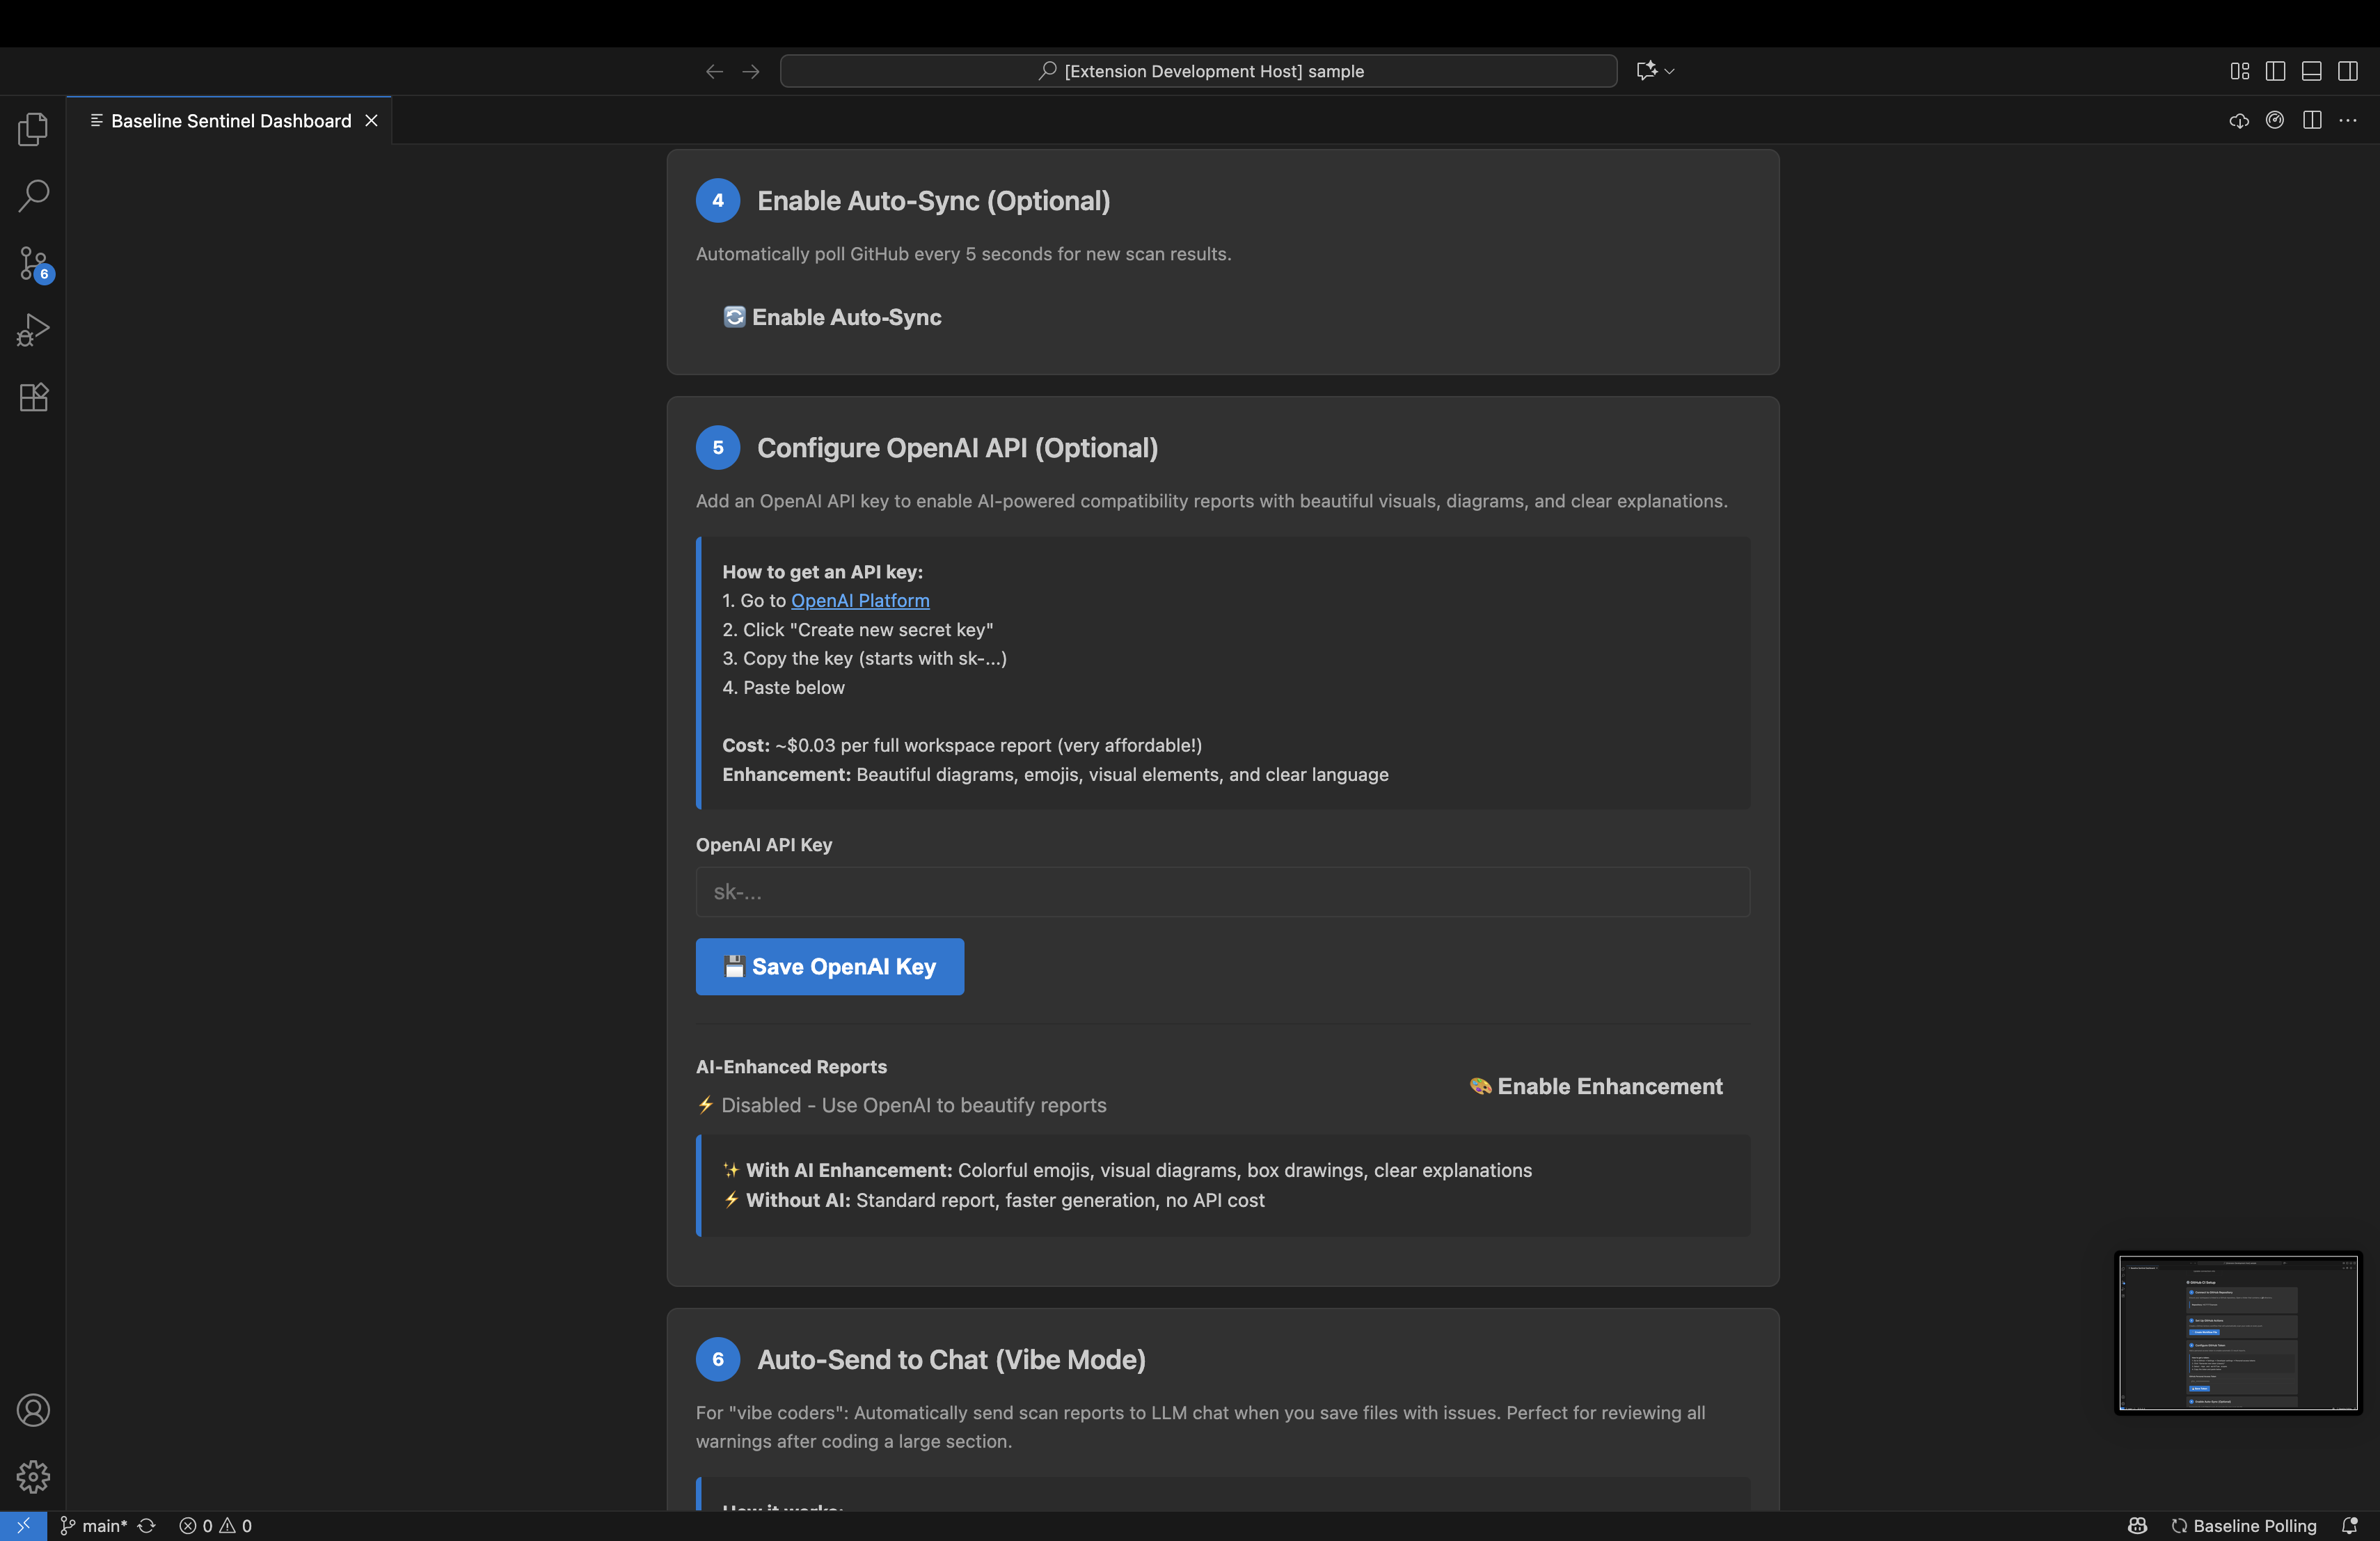Toggle Enable Auto-Sync
Viewport: 2380px width, 1541px height.
click(x=832, y=317)
